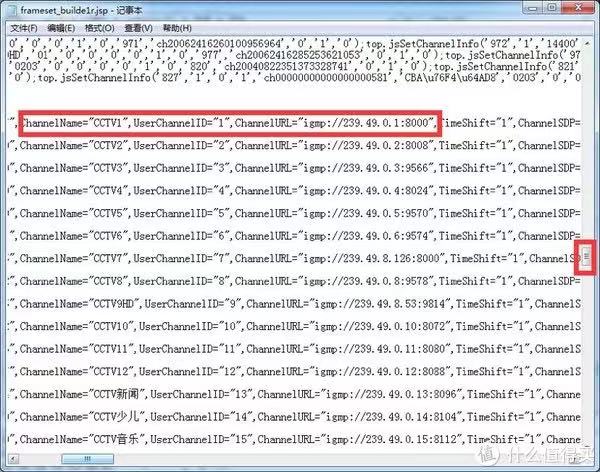Click the text ChannelName="CCTV新闻"

click(x=82, y=394)
